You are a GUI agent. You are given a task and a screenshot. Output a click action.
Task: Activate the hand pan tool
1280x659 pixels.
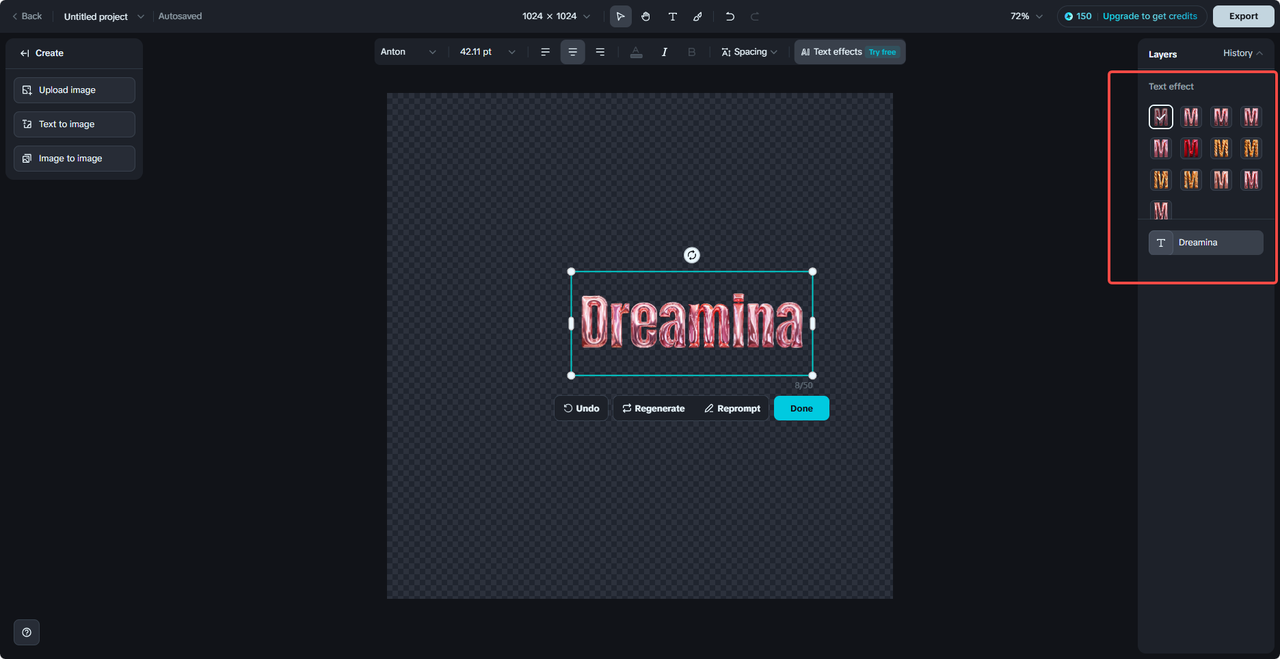click(646, 16)
